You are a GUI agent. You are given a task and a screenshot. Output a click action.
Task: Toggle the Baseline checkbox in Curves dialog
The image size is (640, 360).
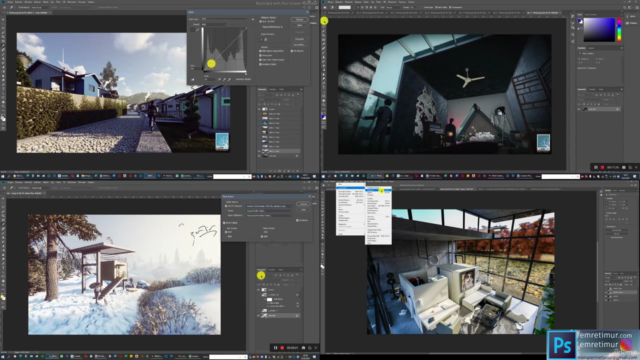click(260, 60)
